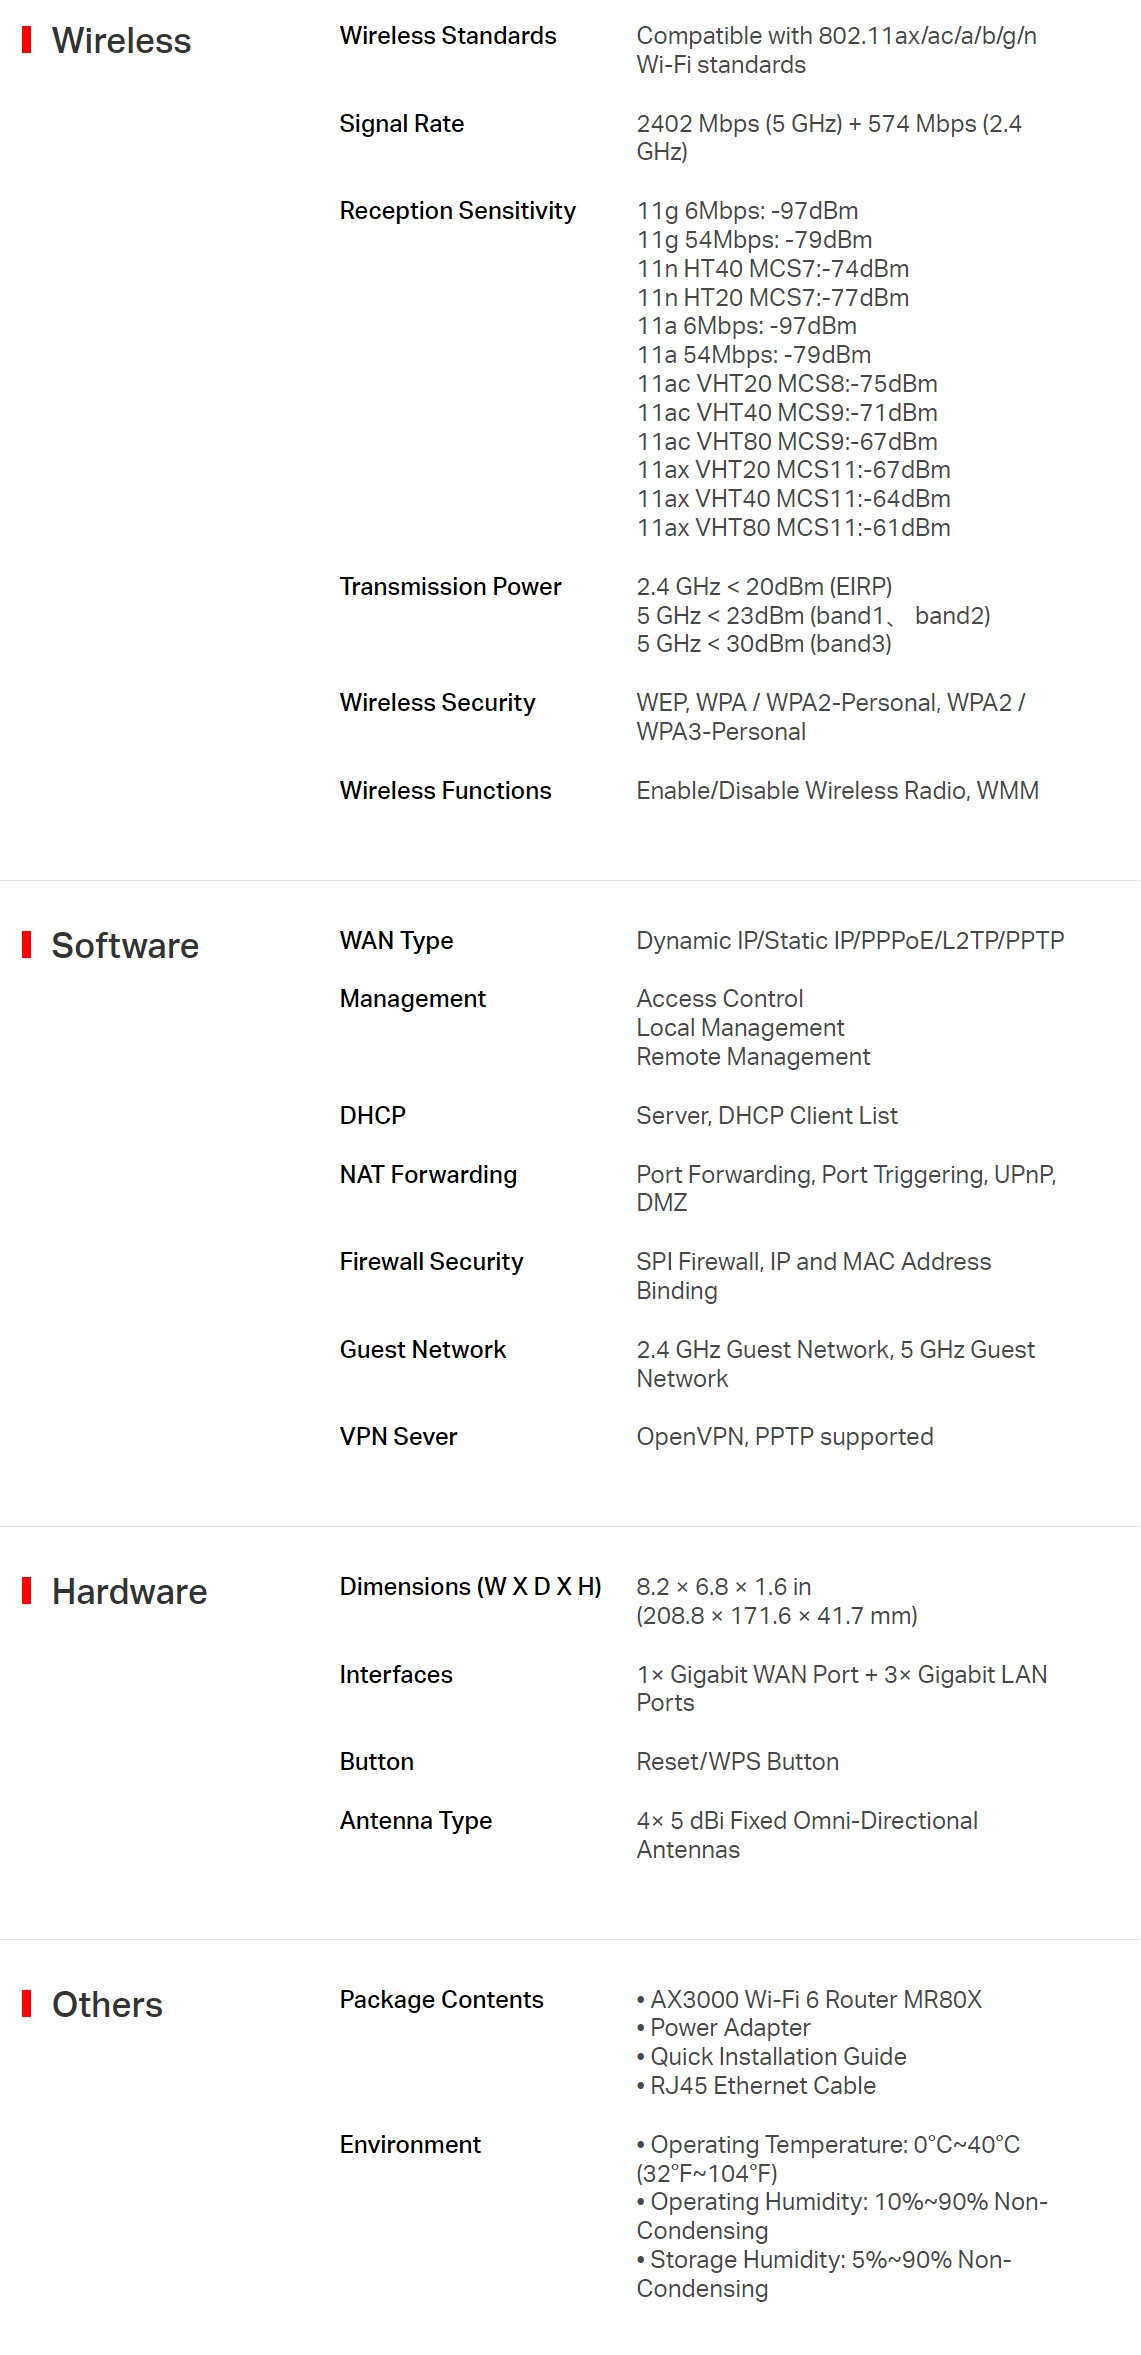Screen dimensions: 1141x2355
Task: Click the VPN Sever label
Action: point(399,1437)
